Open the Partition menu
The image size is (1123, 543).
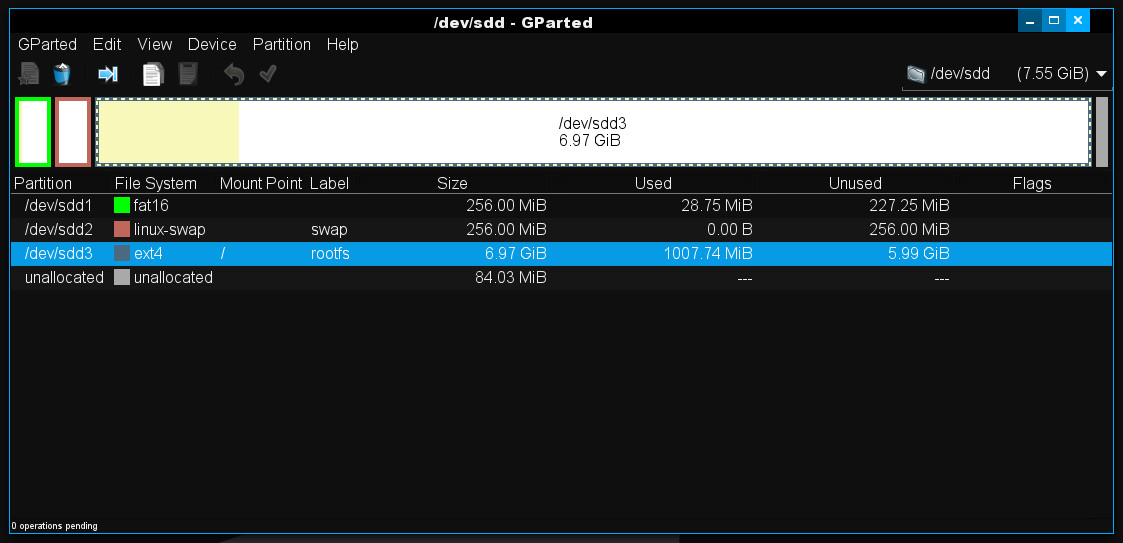281,45
